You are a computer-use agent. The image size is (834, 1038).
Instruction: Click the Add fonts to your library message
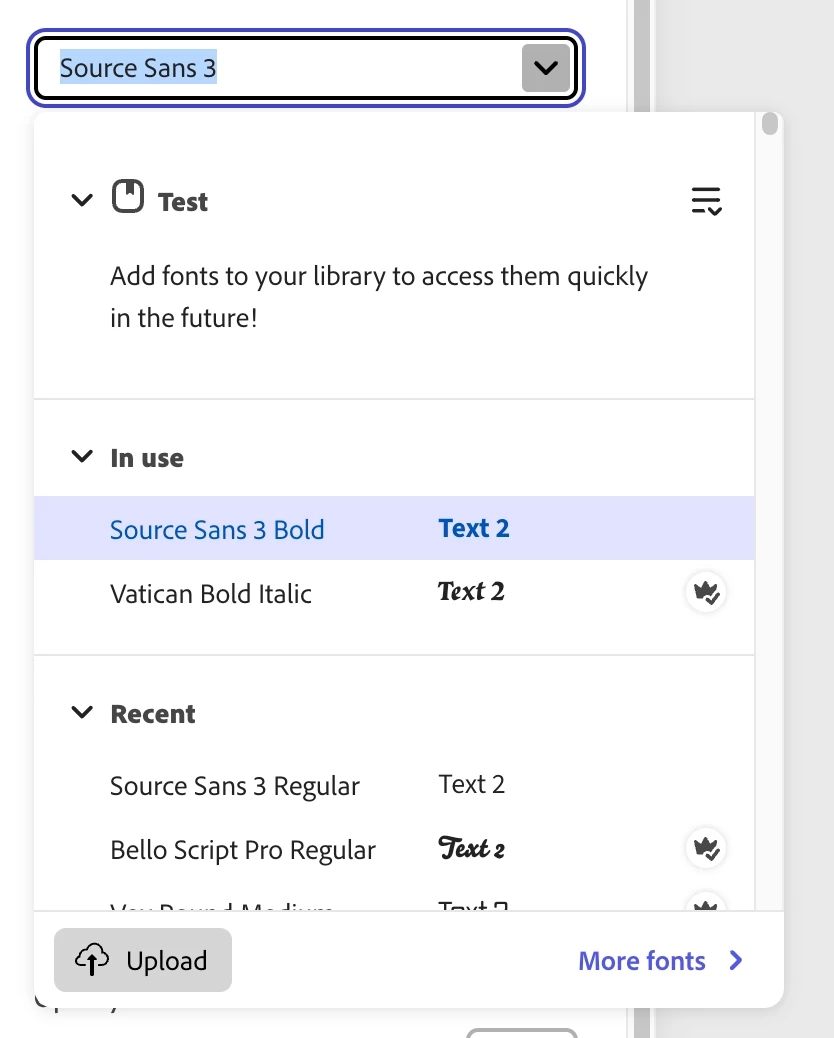(x=379, y=297)
